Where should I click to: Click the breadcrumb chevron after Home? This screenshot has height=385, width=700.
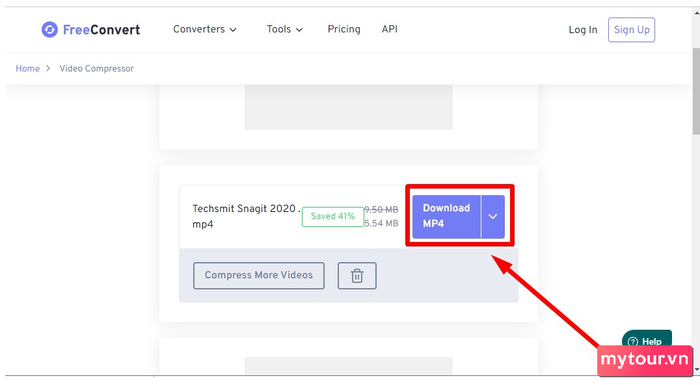[48, 68]
